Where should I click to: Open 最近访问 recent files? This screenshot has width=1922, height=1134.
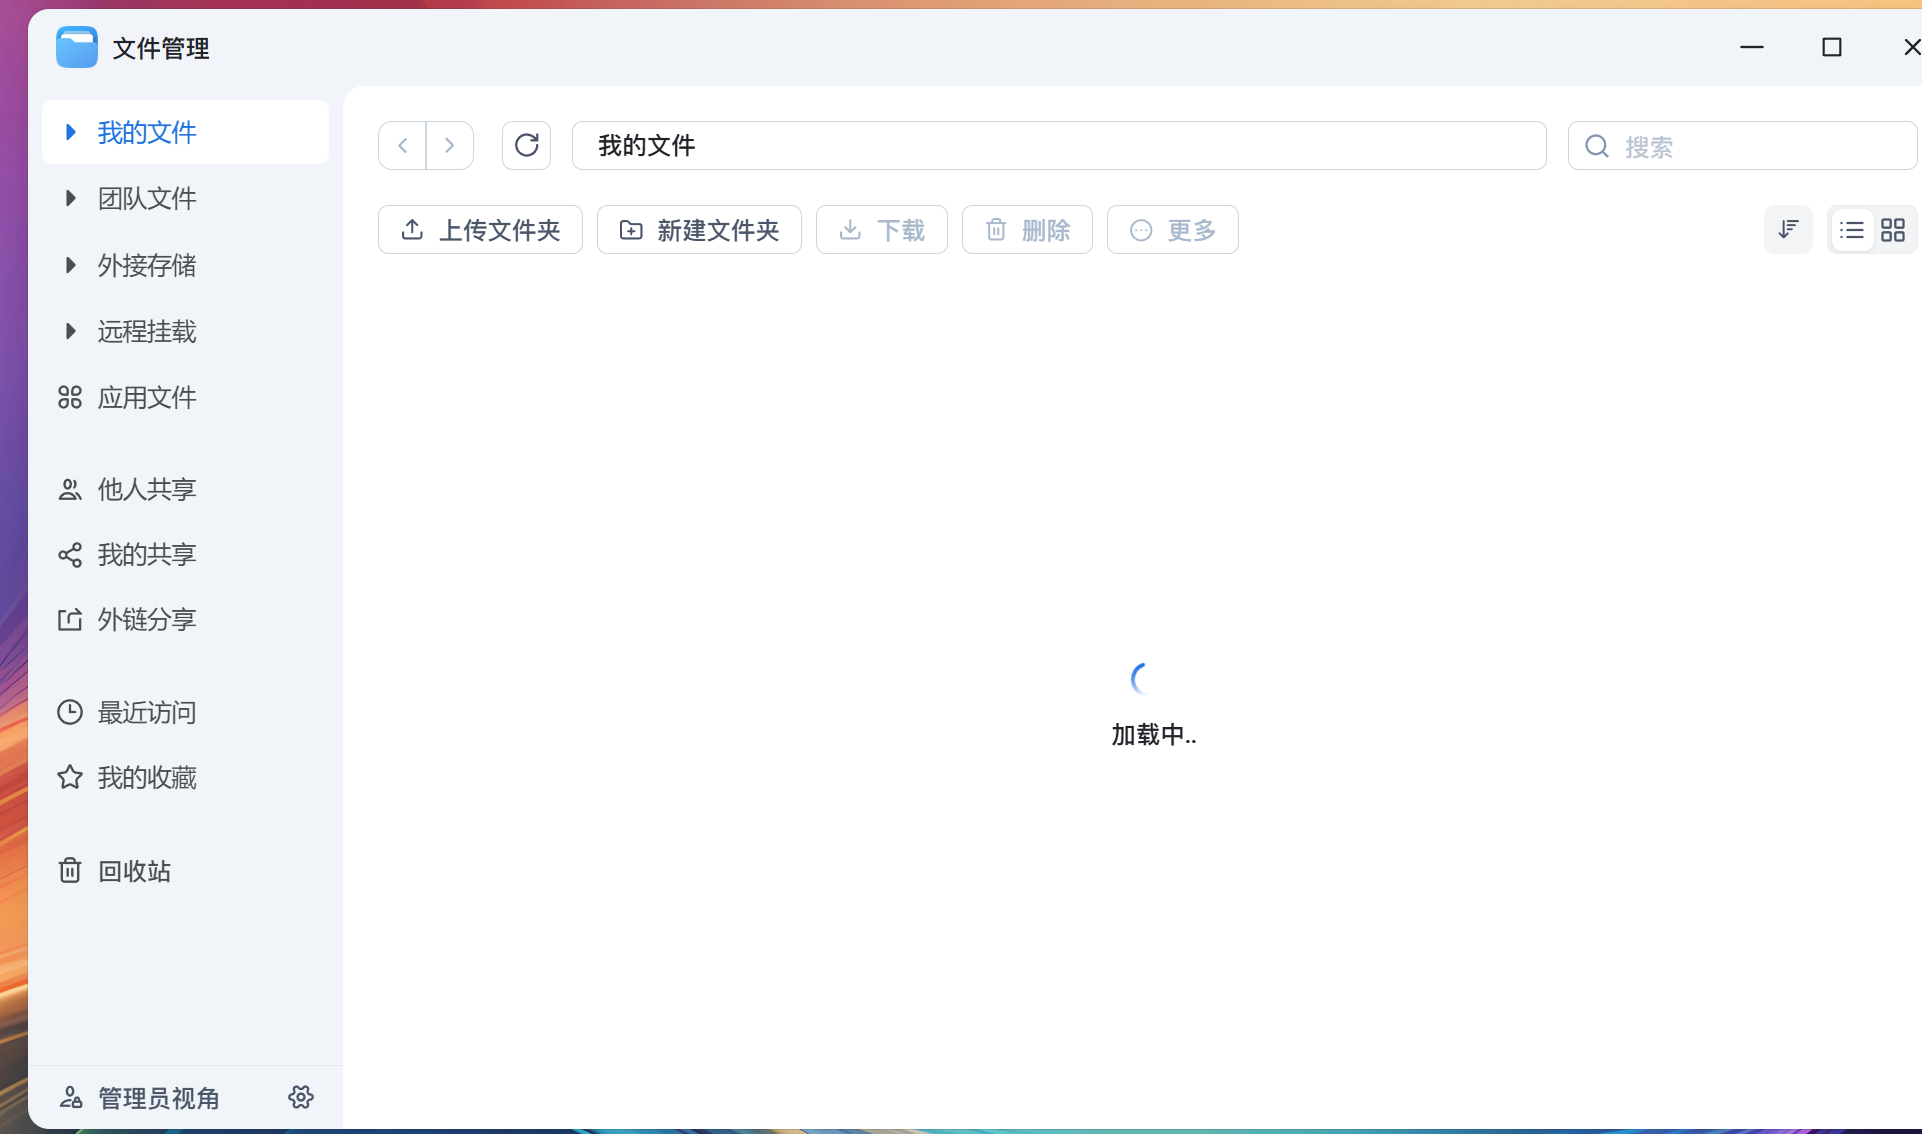[x=146, y=713]
